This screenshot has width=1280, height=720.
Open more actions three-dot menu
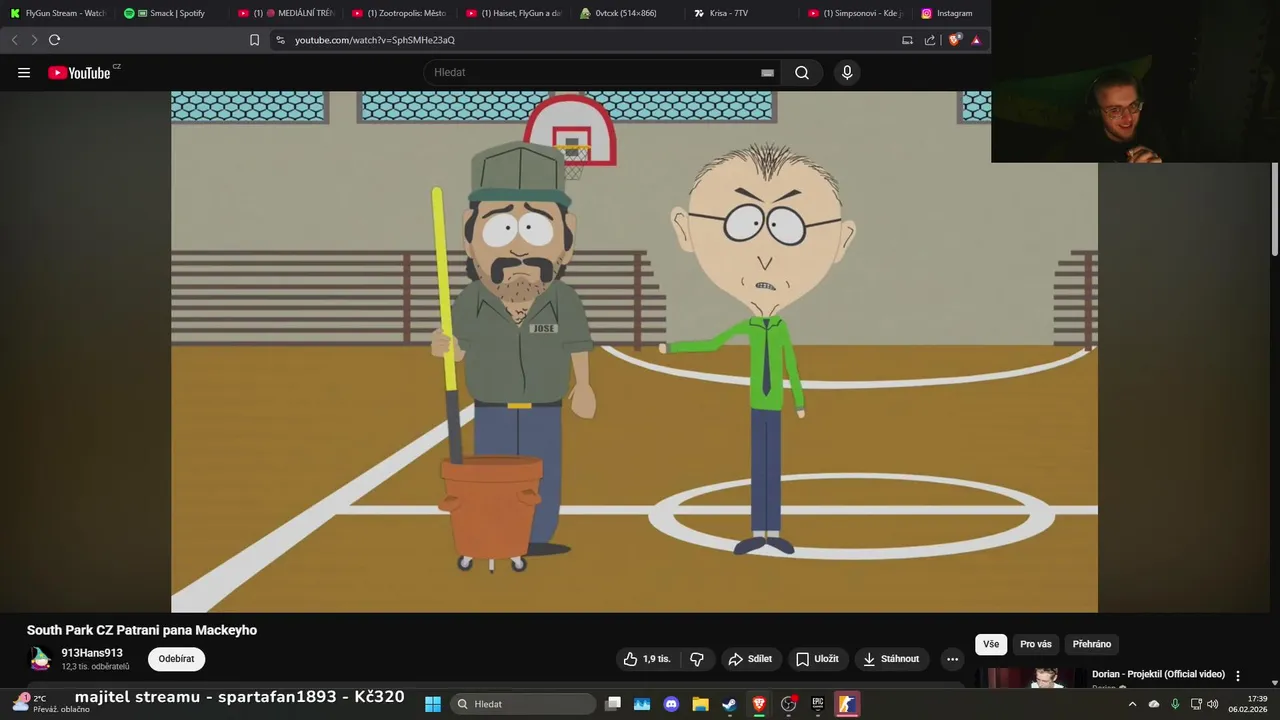pyautogui.click(x=952, y=659)
